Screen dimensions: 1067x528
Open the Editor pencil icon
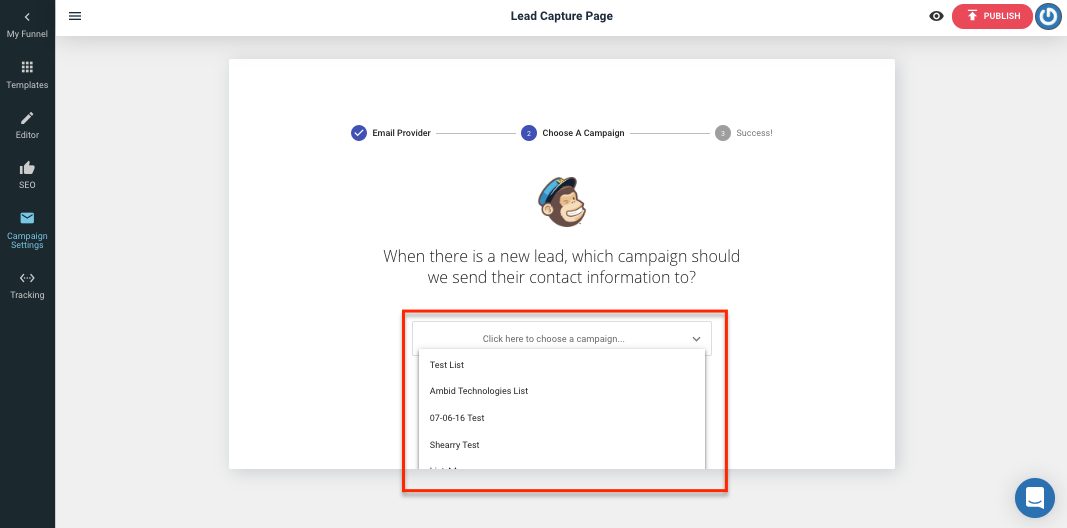[27, 118]
